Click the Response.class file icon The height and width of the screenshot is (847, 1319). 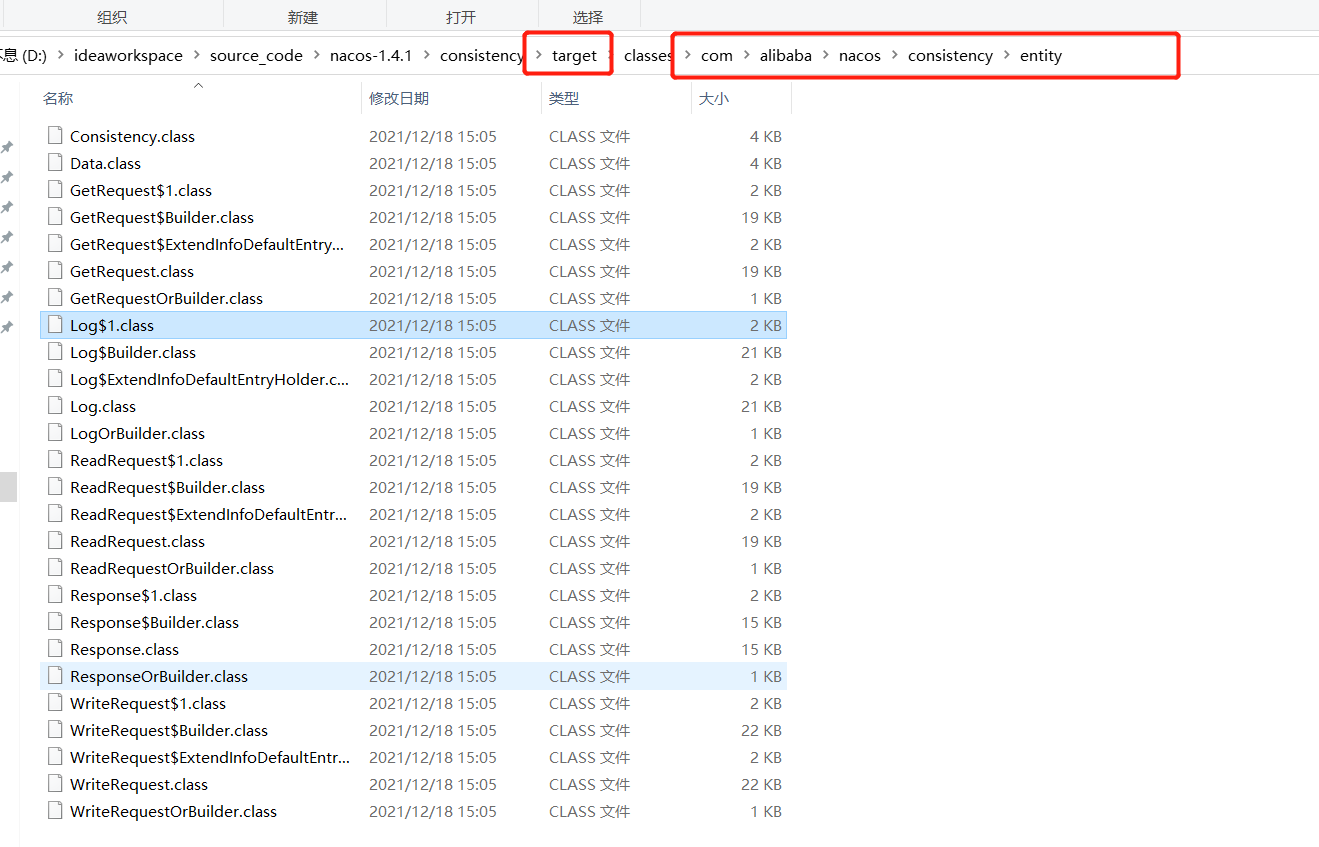coord(55,649)
